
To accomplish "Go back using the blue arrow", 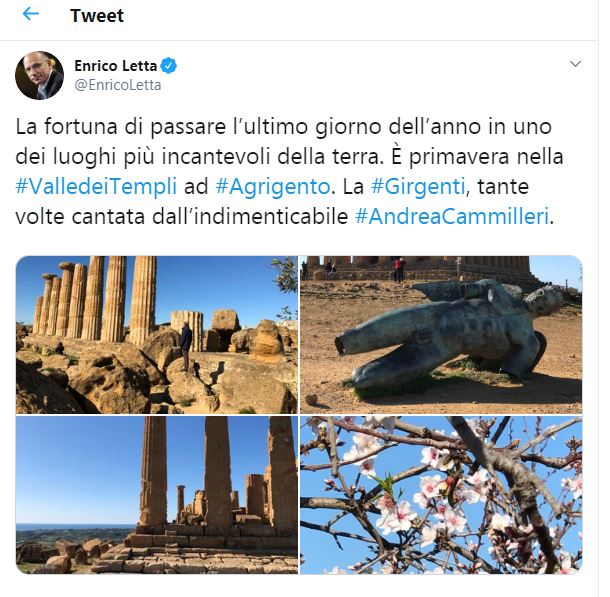I will 31,14.
